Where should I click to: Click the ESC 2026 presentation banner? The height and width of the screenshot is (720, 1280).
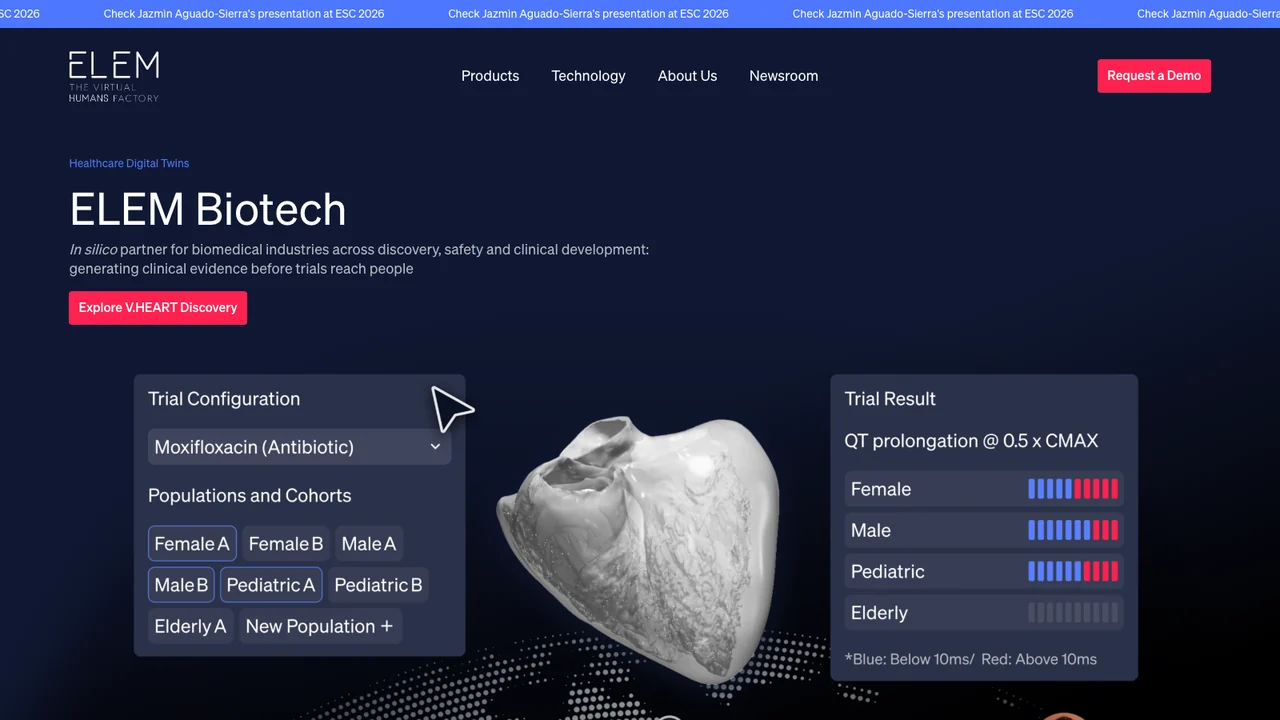point(640,14)
